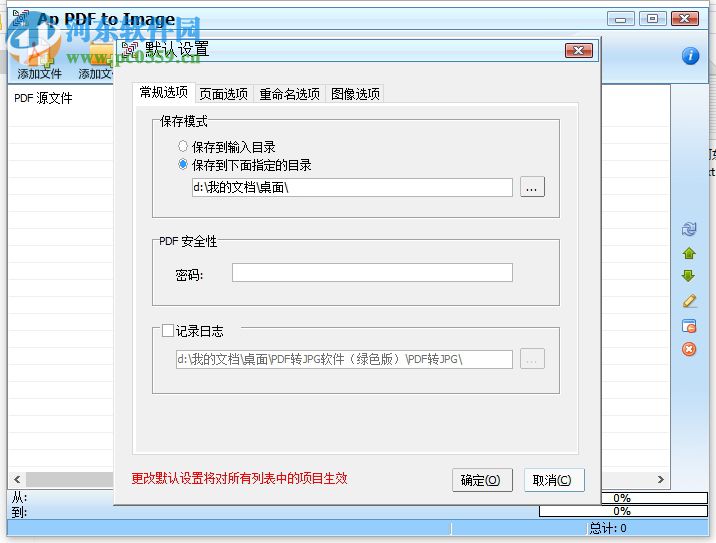The height and width of the screenshot is (543, 716).
Task: Select 保存到下面指定的目录 radio option
Action: tap(245, 165)
